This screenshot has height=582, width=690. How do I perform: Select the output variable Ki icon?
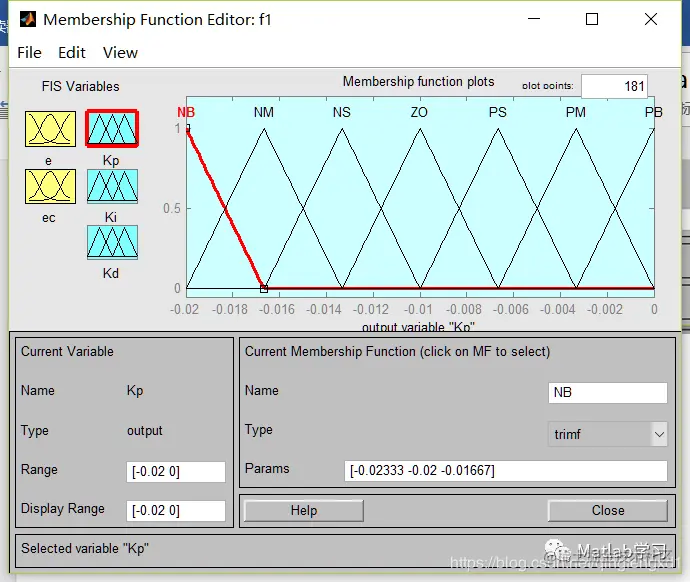(112, 186)
